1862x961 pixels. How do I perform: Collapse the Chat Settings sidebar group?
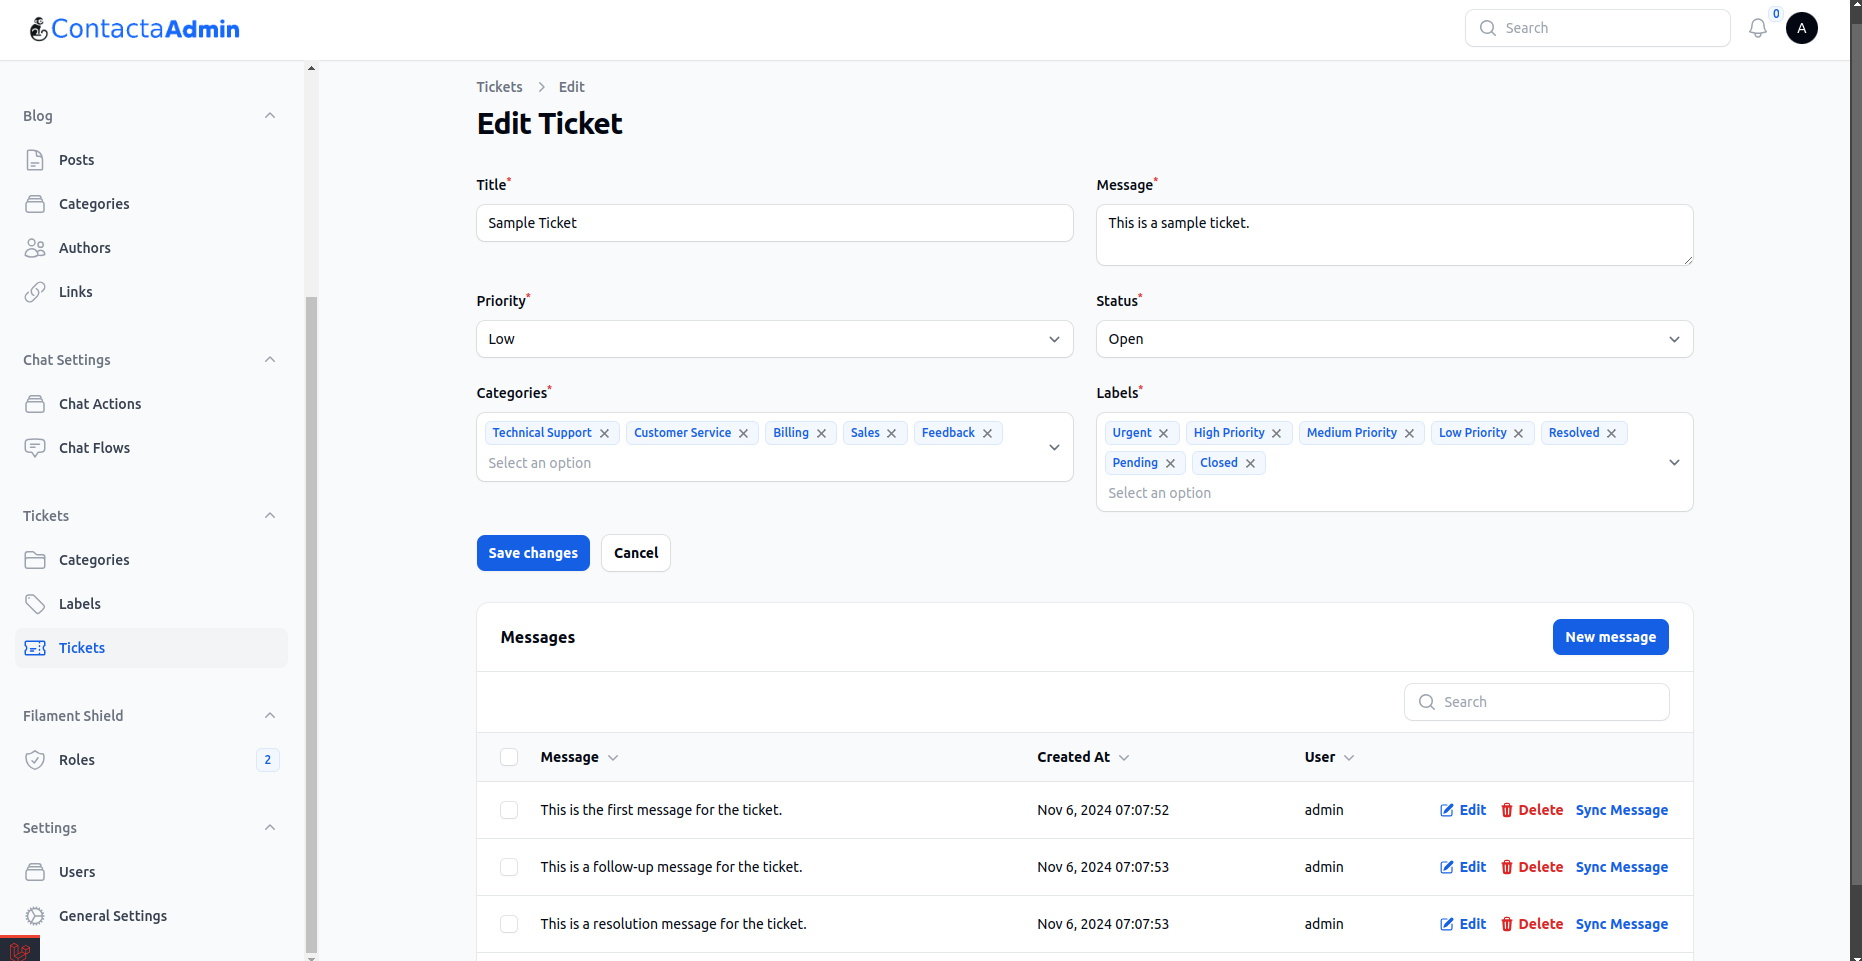click(269, 360)
